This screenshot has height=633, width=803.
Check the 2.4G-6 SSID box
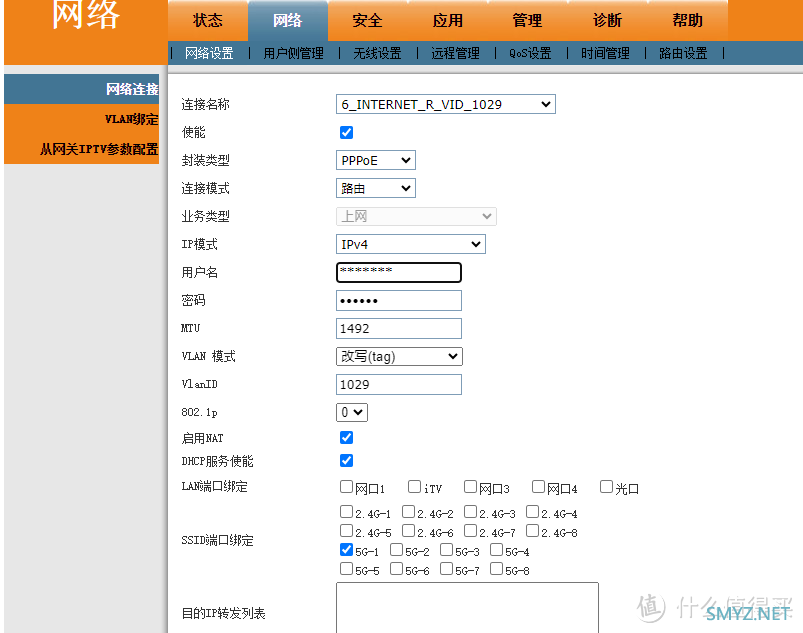pyautogui.click(x=408, y=531)
